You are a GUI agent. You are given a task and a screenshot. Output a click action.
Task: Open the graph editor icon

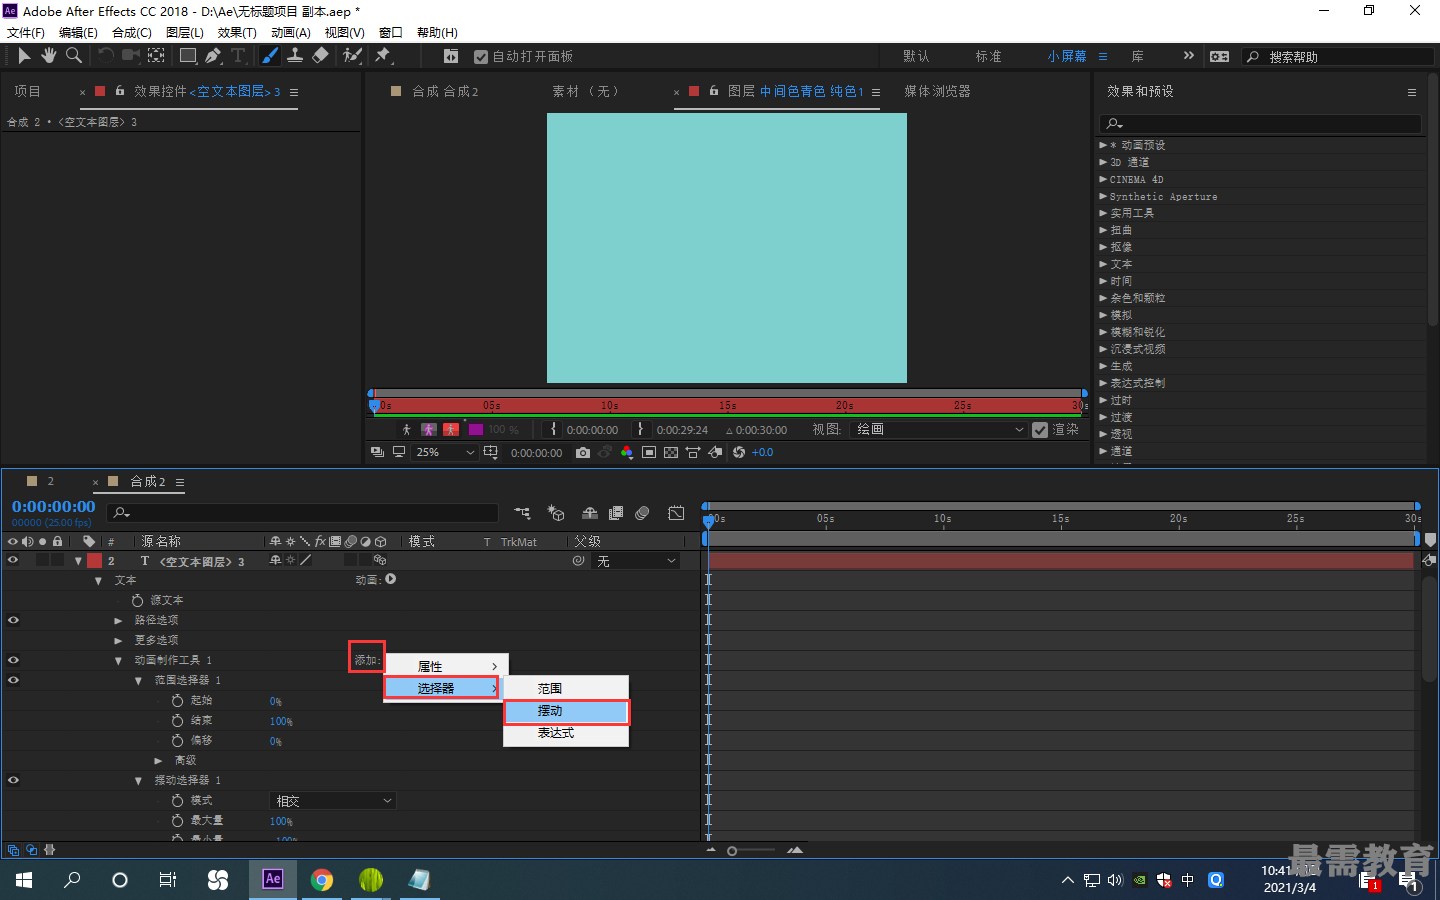(x=677, y=513)
